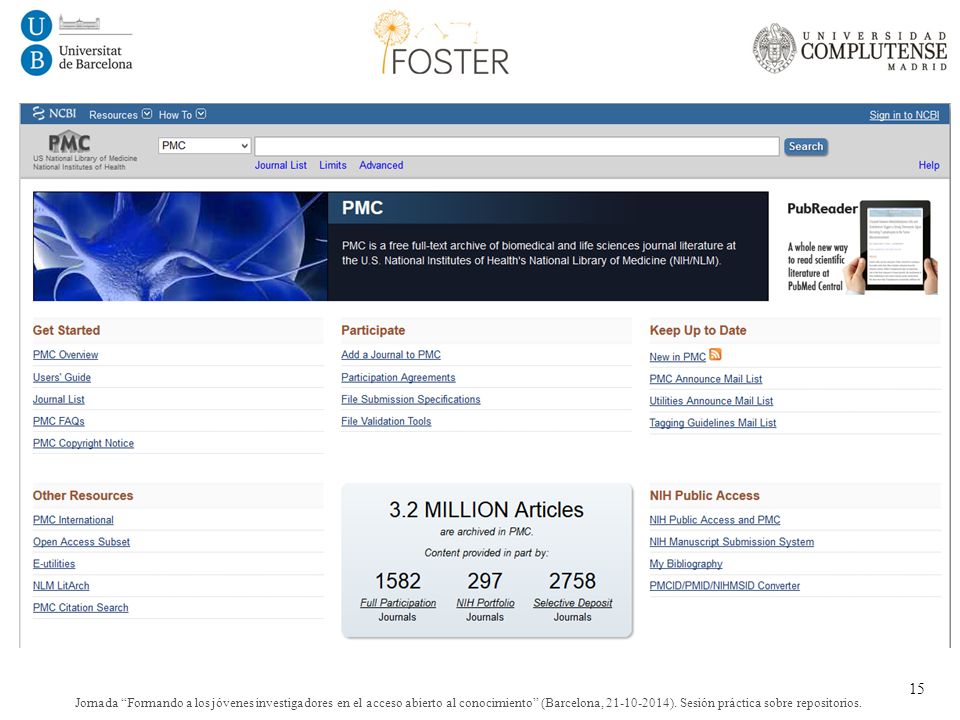Open PMCID/PMID/NIHMSID Converter link

pos(725,586)
